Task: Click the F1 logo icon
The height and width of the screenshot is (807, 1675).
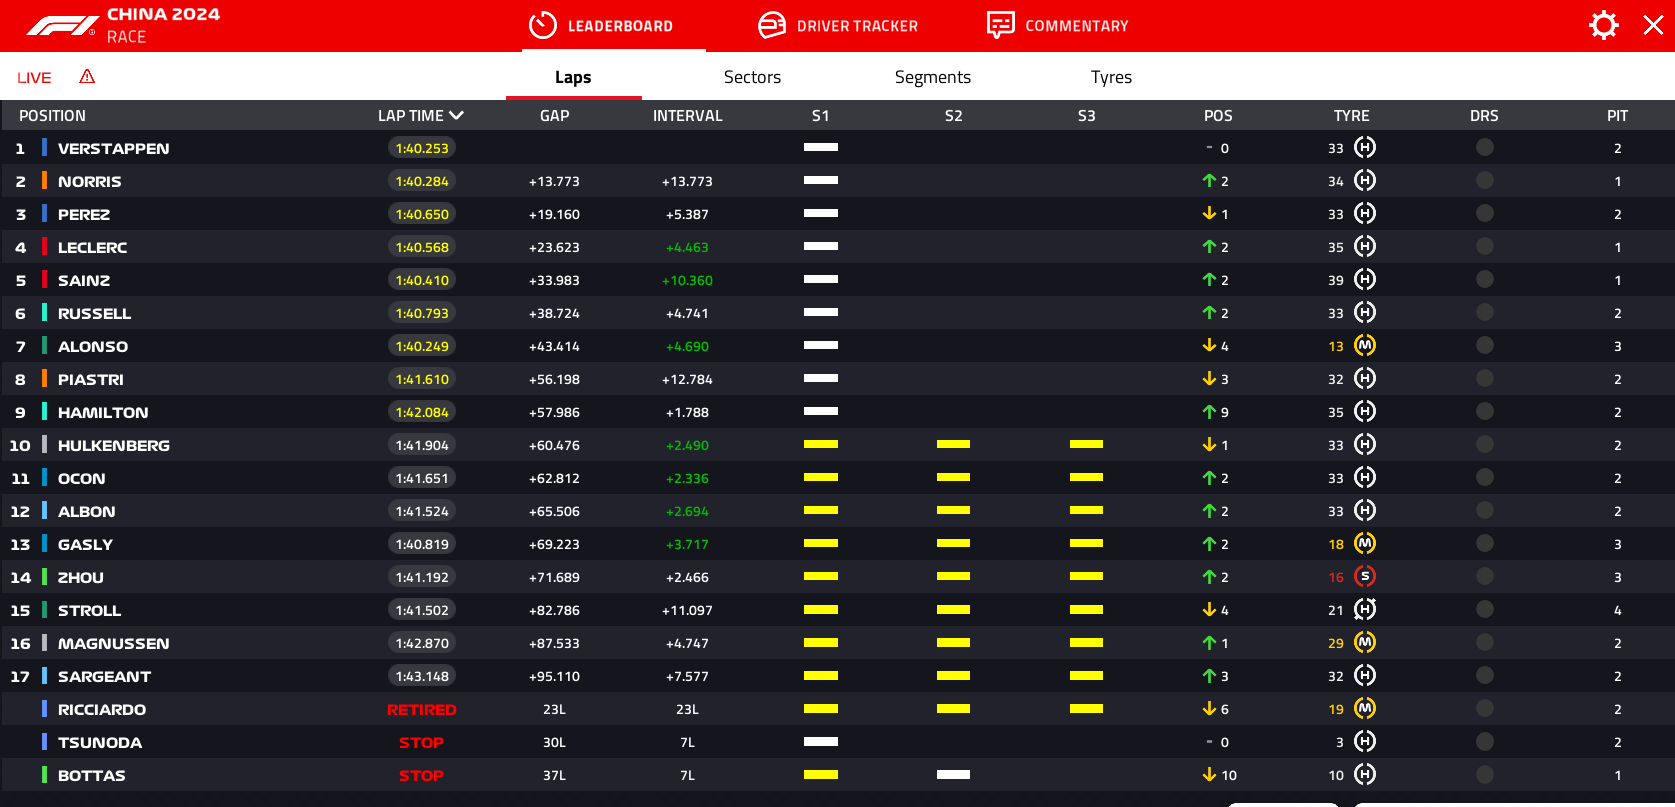Action: pos(61,26)
